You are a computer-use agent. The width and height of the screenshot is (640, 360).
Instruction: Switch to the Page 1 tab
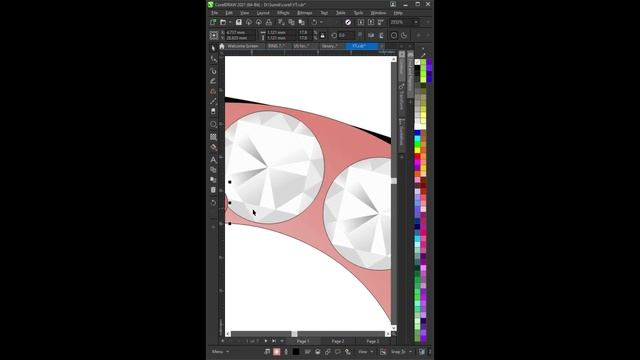(x=303, y=341)
